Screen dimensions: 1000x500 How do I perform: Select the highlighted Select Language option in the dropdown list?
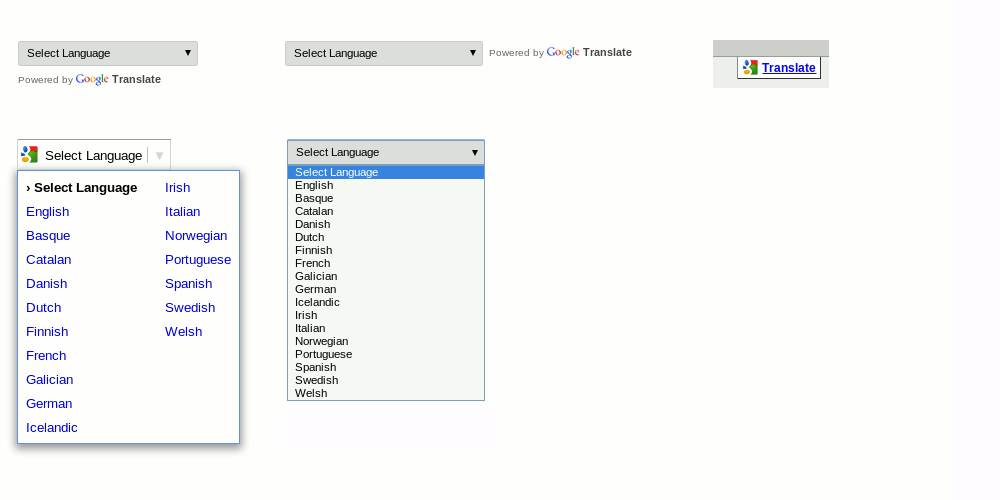(337, 172)
